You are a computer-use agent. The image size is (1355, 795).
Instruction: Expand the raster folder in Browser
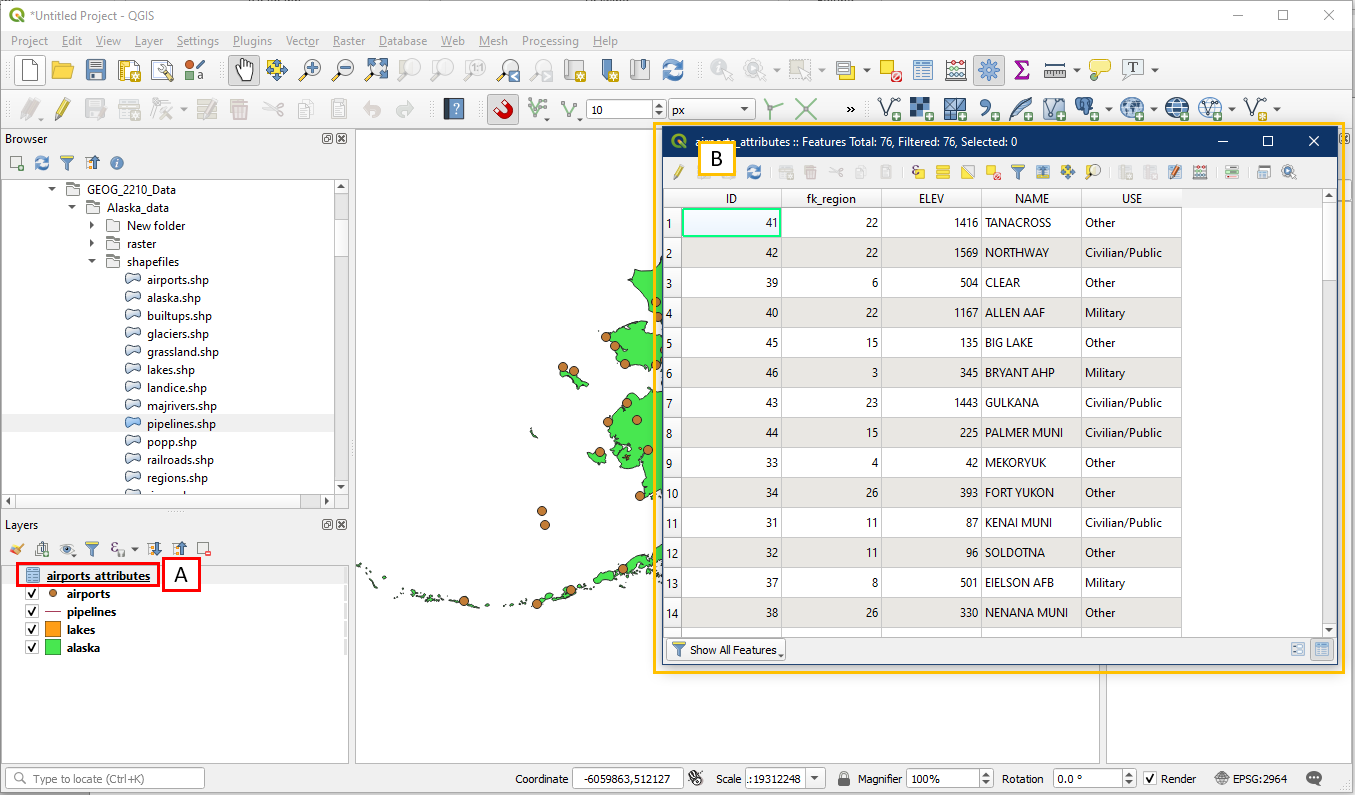[92, 244]
